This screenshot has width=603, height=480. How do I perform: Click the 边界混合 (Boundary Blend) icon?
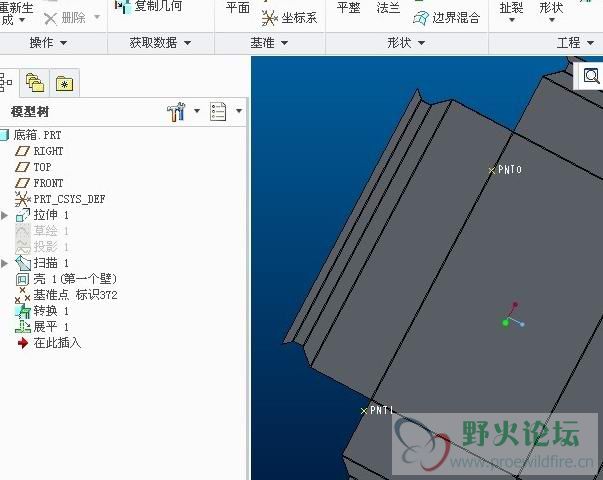tap(421, 18)
